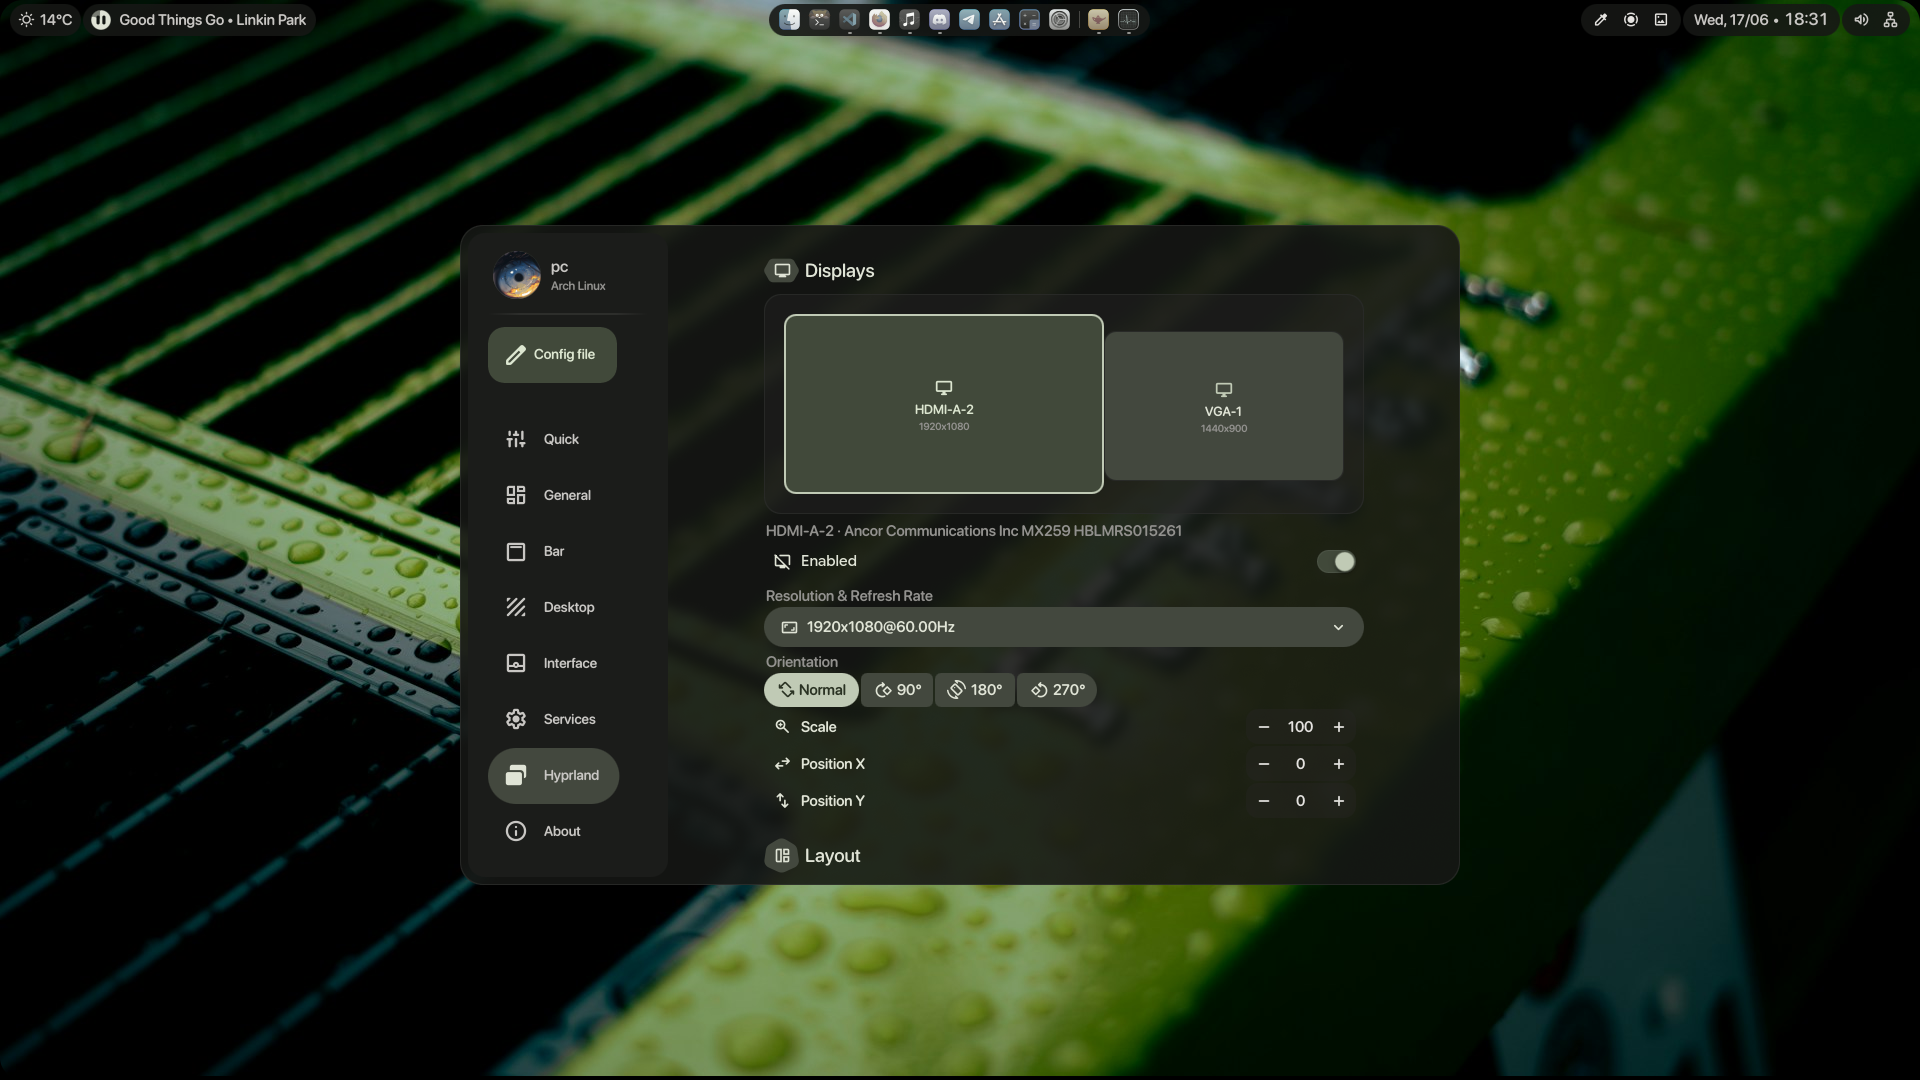The image size is (1920, 1080).
Task: Select the HDMI-A-2 monitor tile
Action: click(x=944, y=404)
